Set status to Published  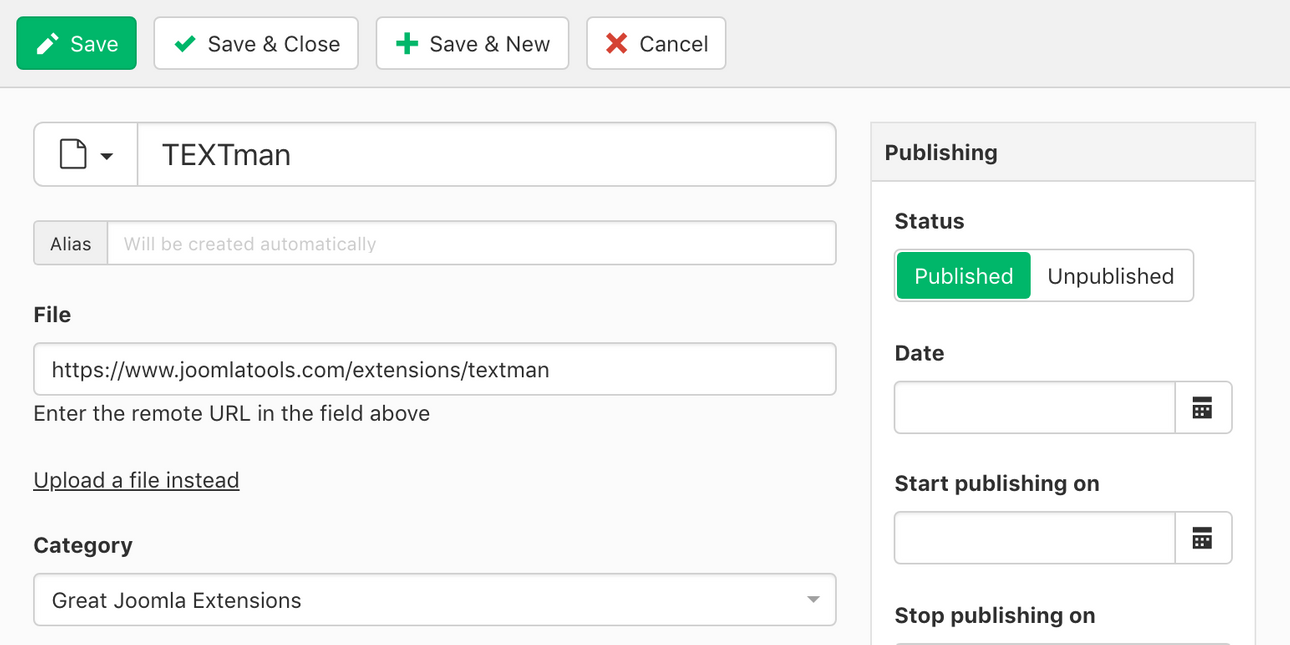click(963, 276)
